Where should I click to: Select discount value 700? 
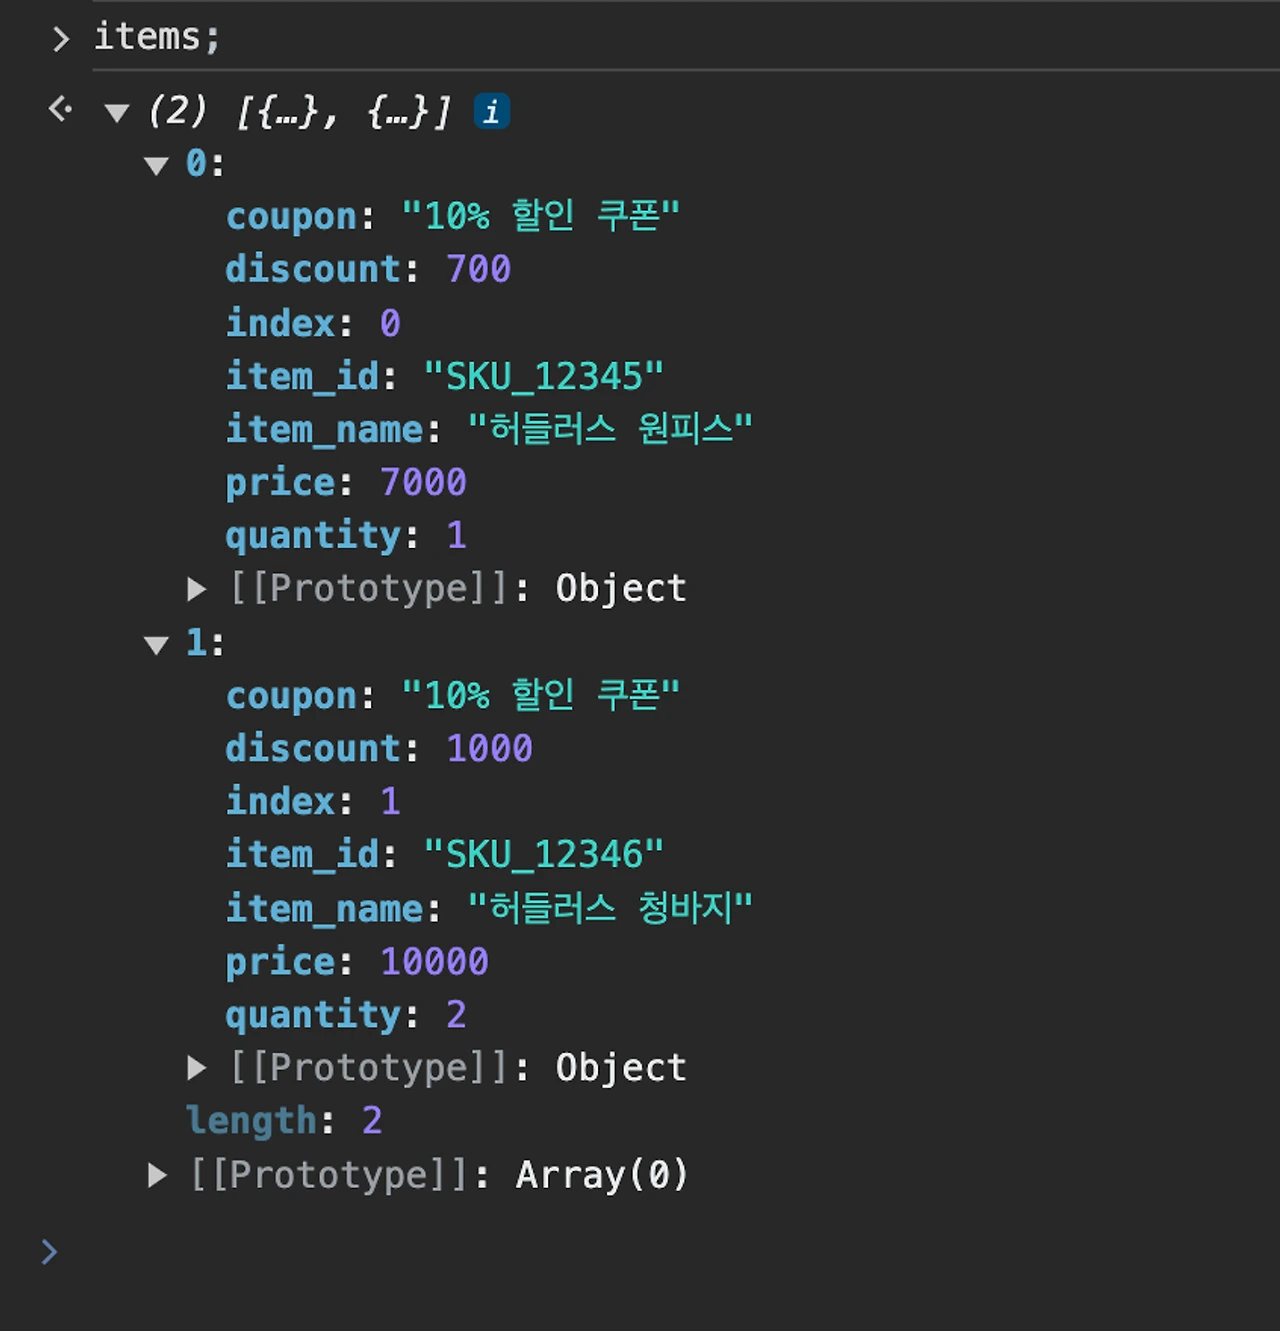pos(478,269)
